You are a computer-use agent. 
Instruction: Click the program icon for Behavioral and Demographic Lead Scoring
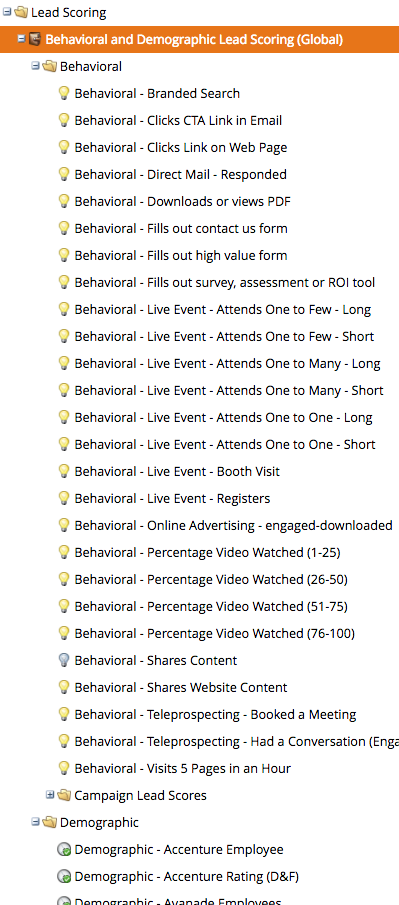(36, 39)
